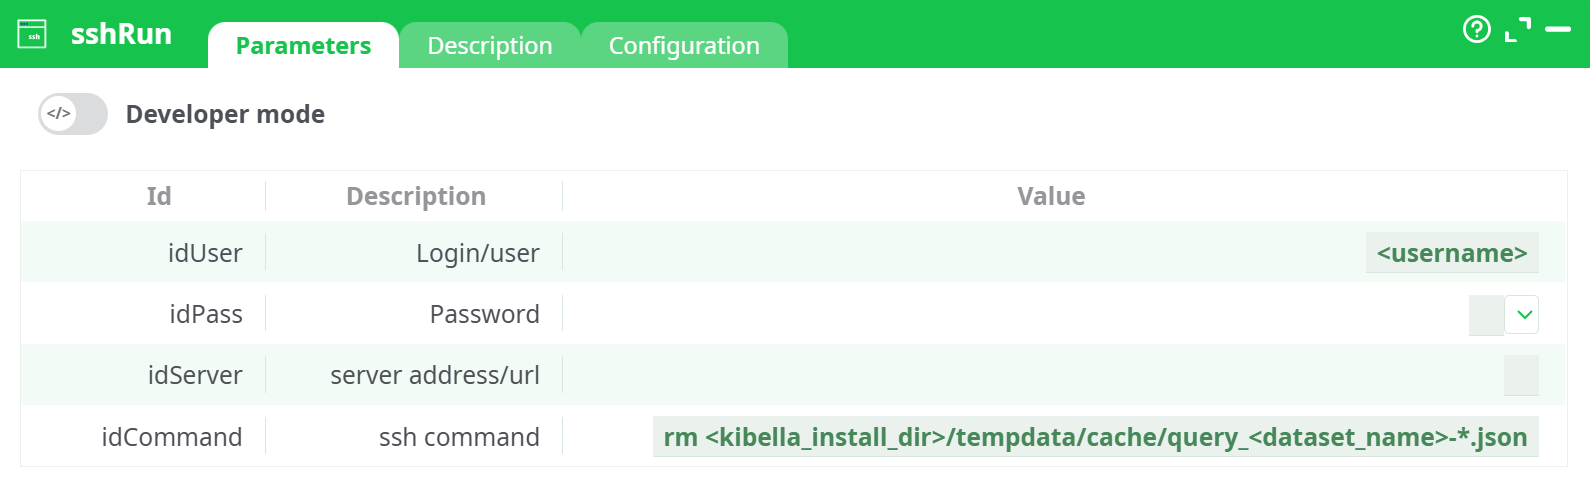Click the empty password value field

[x=1485, y=315]
